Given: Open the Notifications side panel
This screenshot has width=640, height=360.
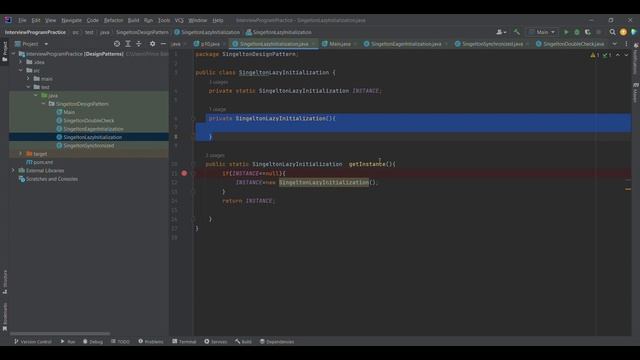Looking at the screenshot, I should pyautogui.click(x=636, y=58).
